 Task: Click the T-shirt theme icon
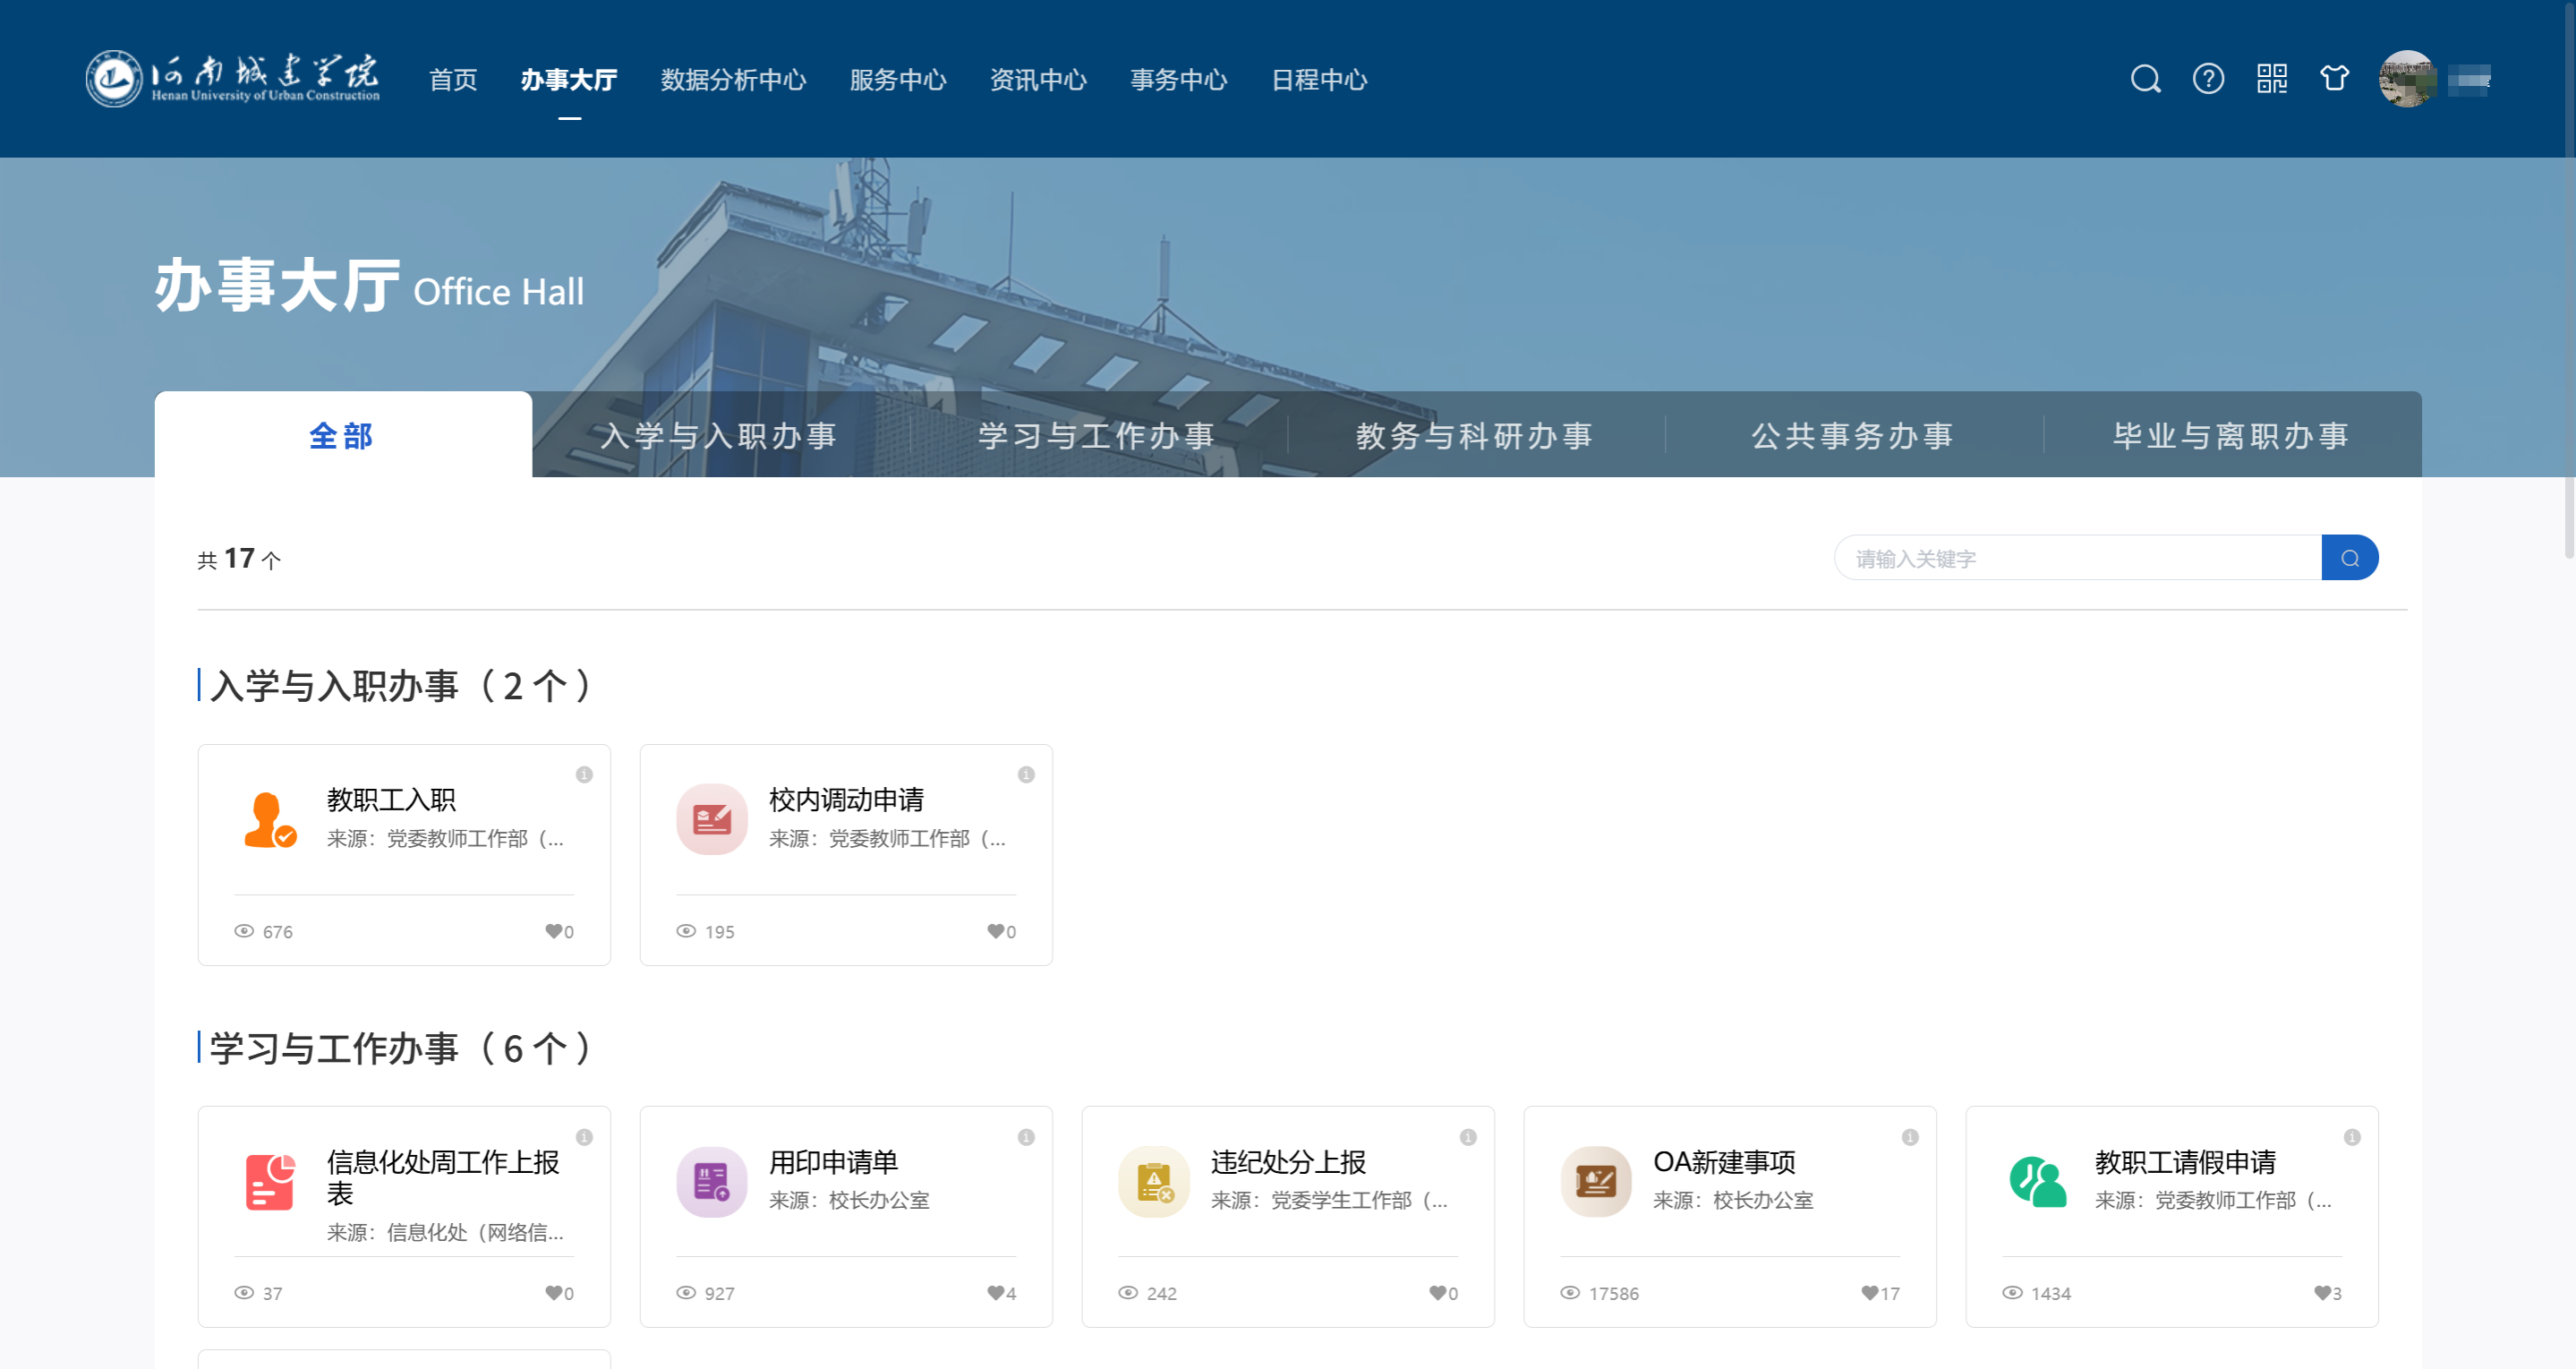[x=2334, y=79]
